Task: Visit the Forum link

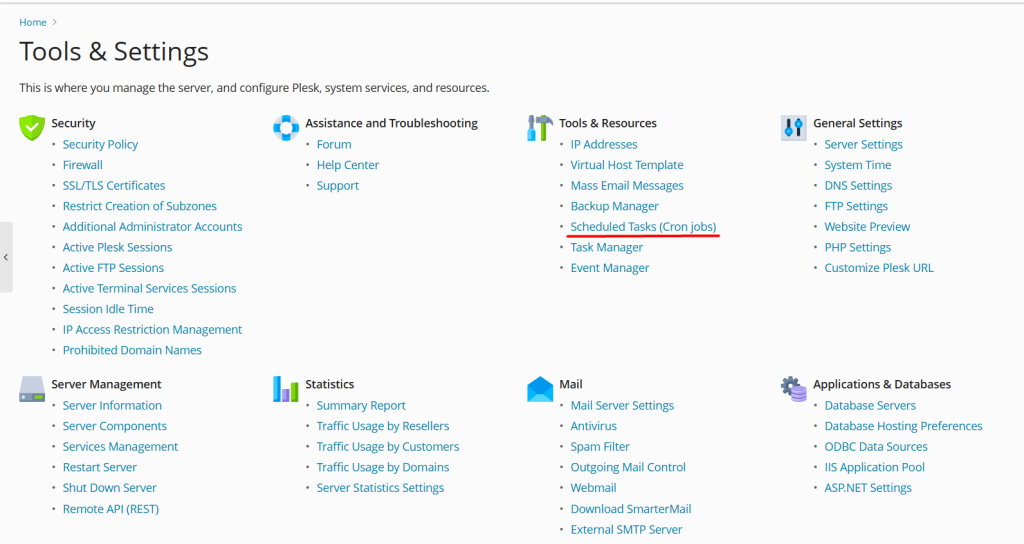Action: [x=334, y=144]
